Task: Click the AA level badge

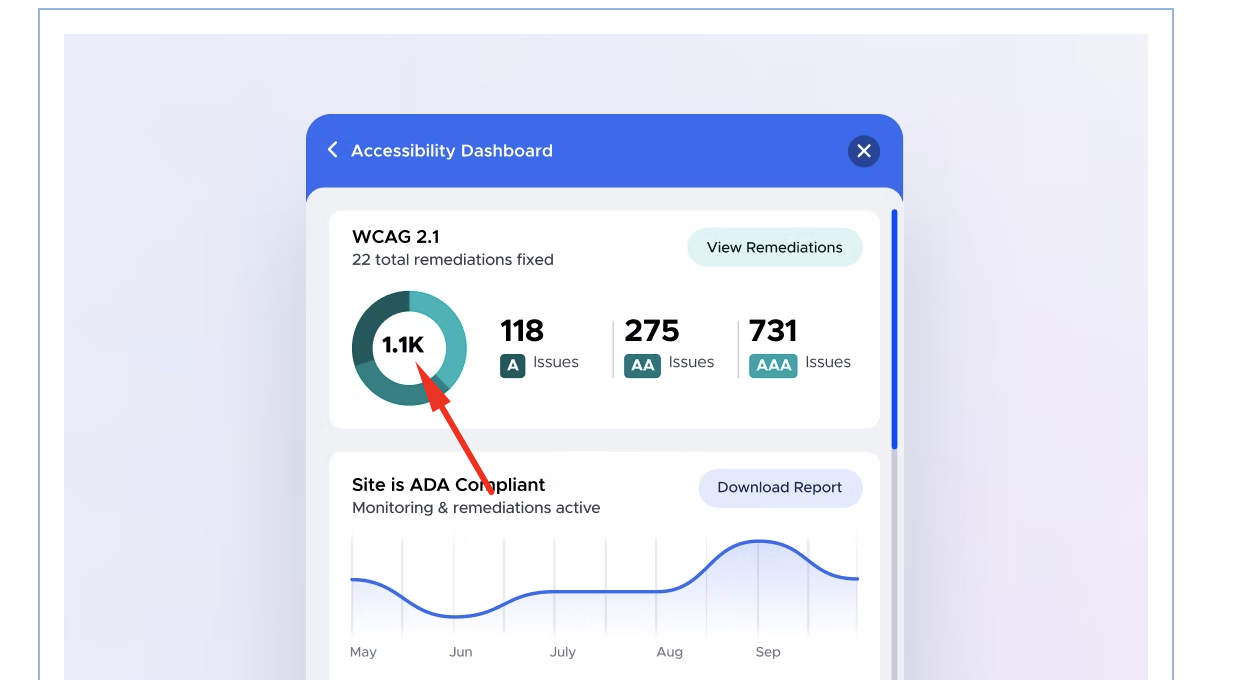Action: pos(643,365)
